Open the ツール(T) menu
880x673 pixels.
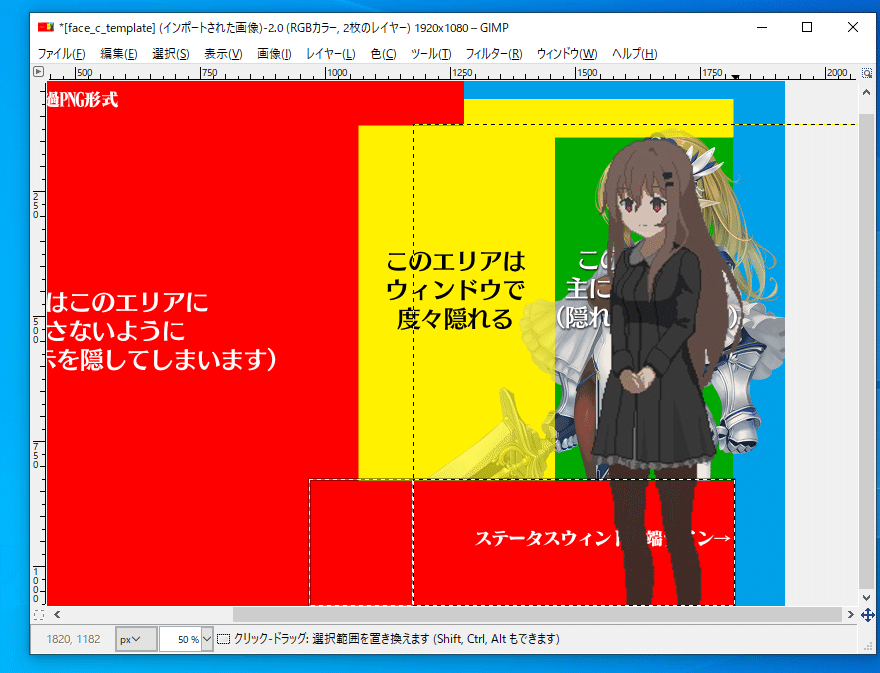[x=431, y=54]
